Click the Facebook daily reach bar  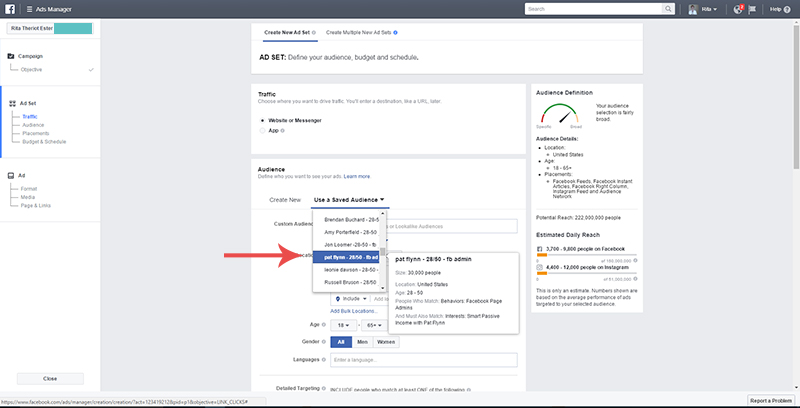click(x=586, y=255)
